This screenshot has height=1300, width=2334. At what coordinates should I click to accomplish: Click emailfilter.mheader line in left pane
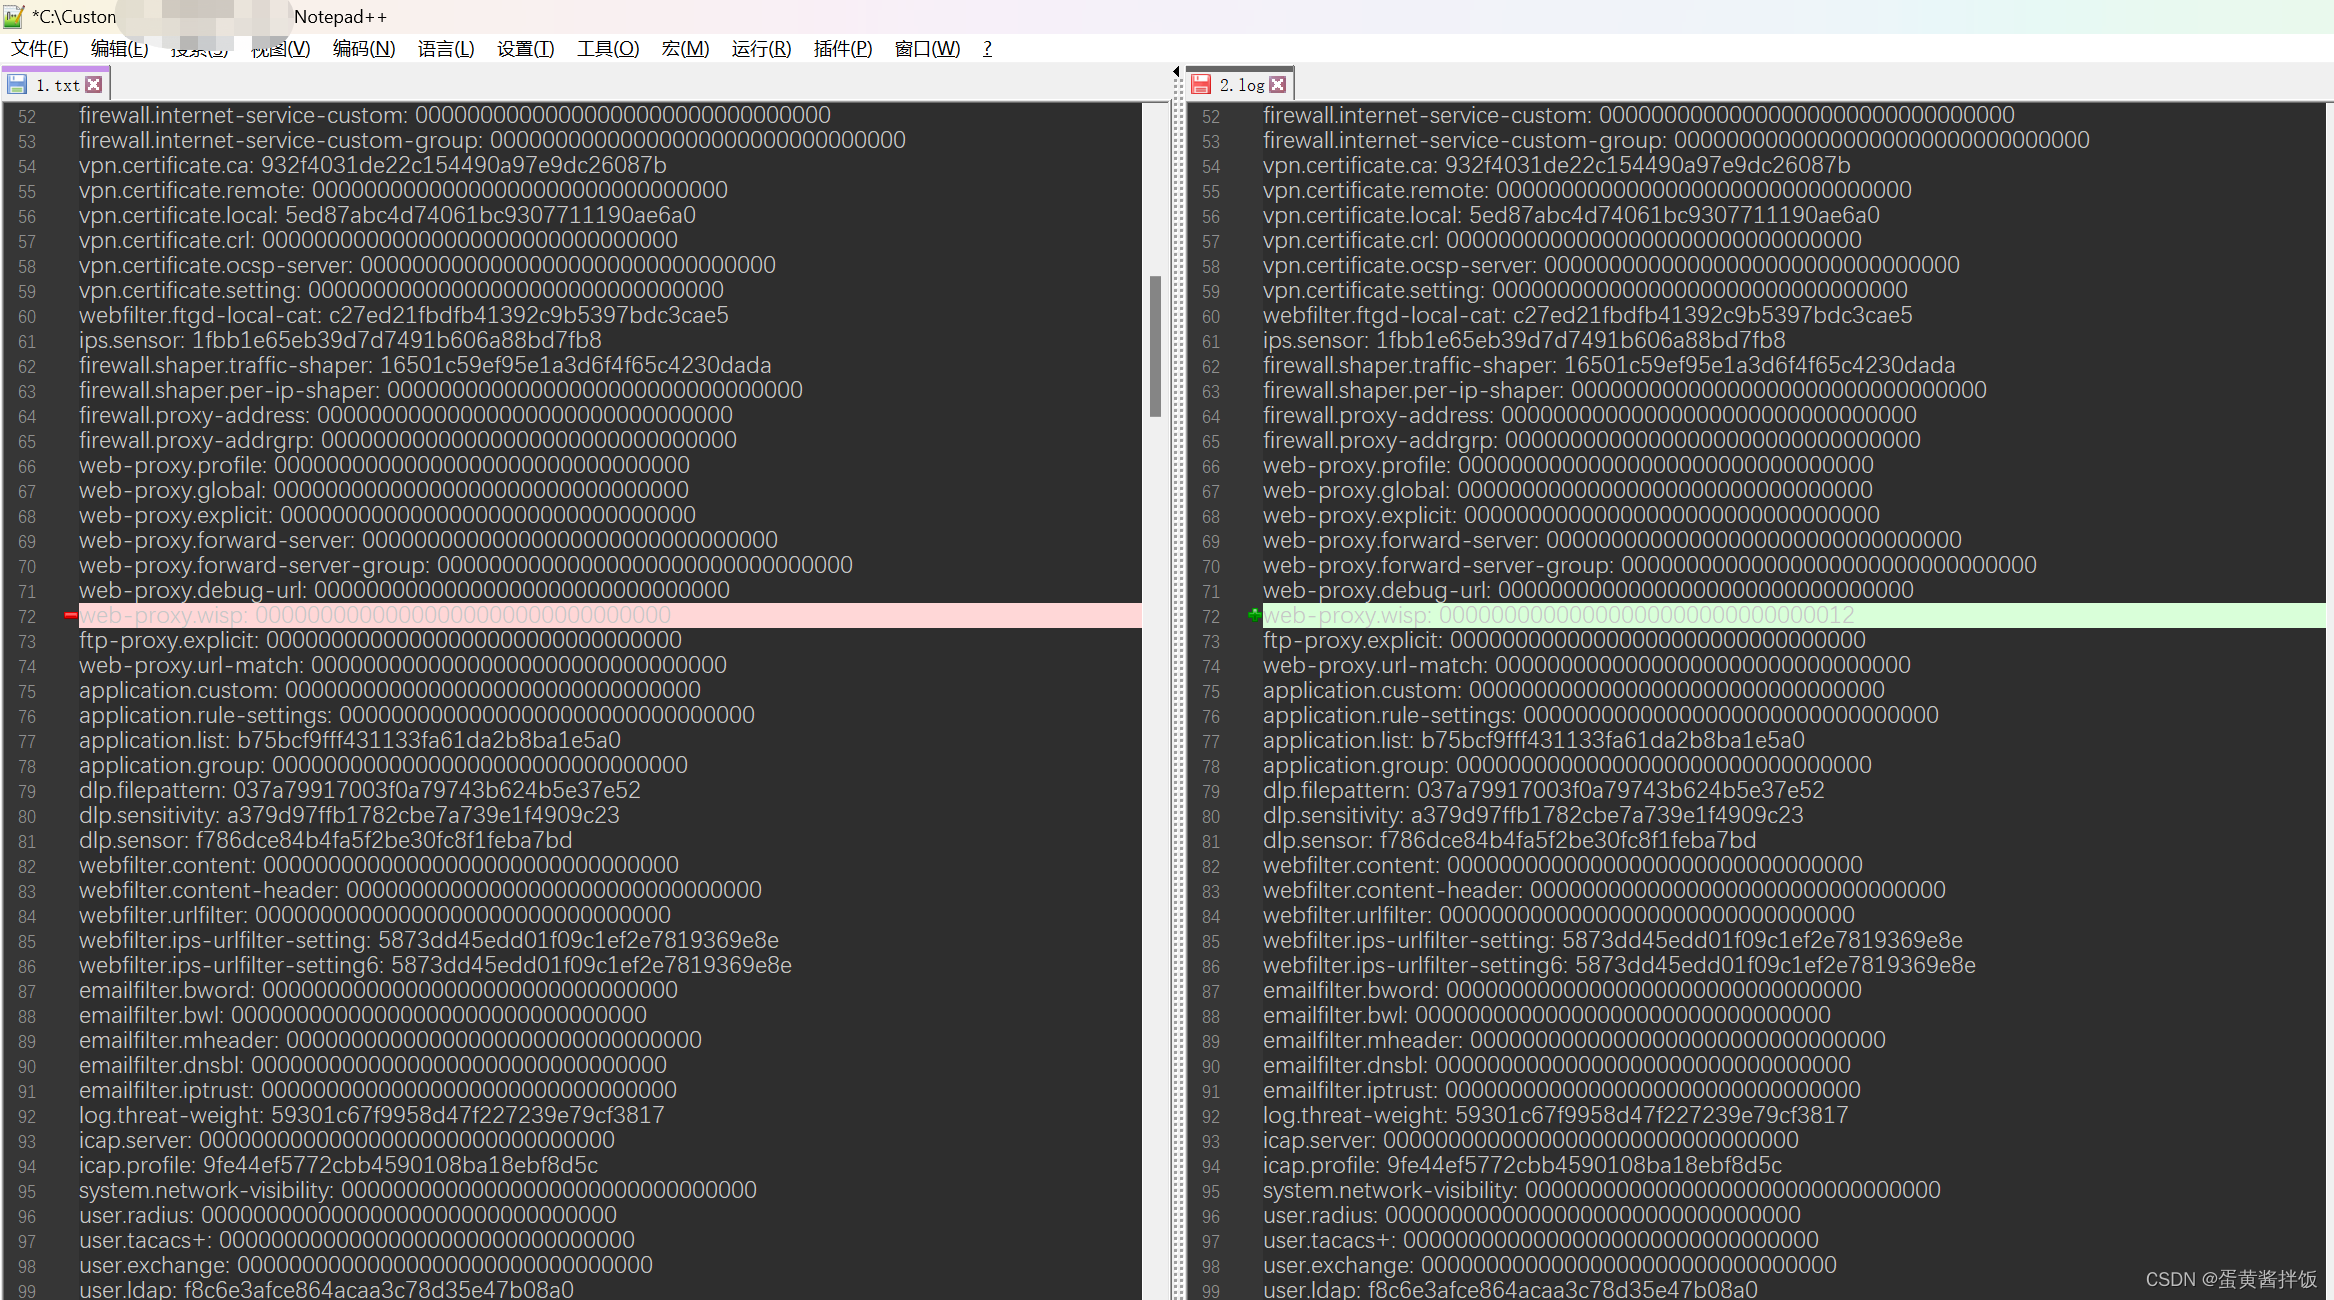(x=391, y=1040)
